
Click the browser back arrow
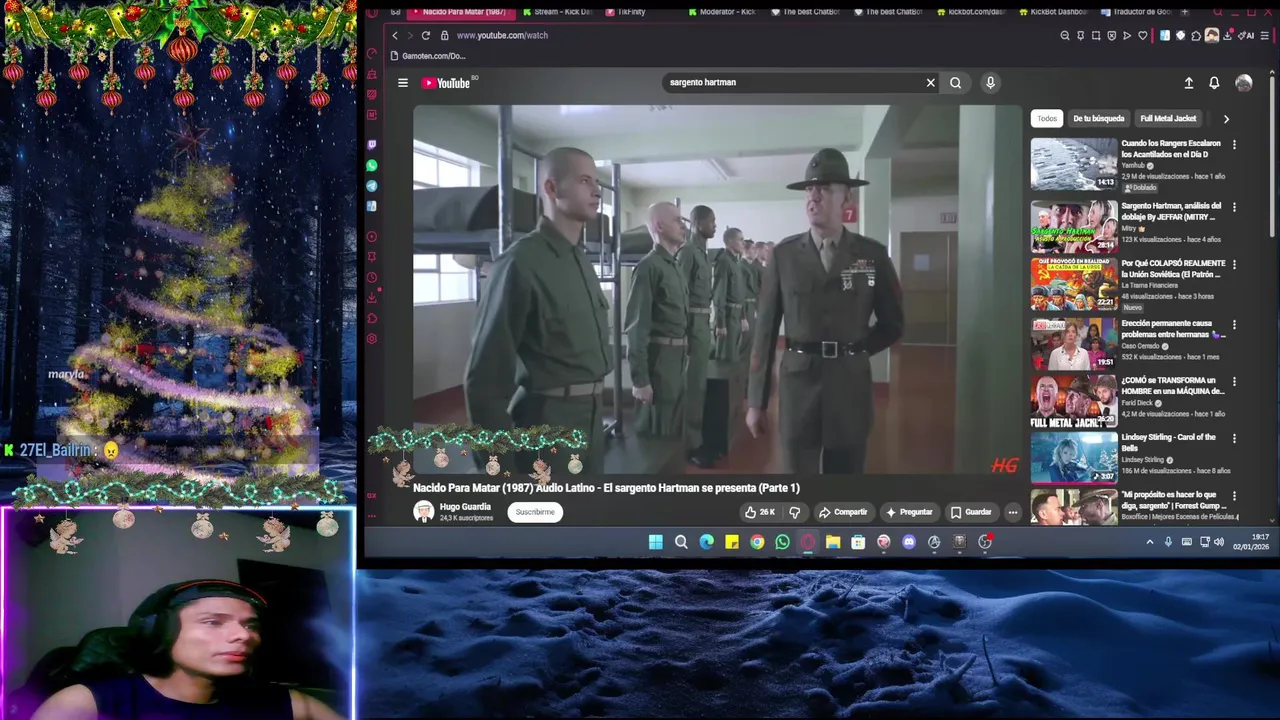click(395, 35)
